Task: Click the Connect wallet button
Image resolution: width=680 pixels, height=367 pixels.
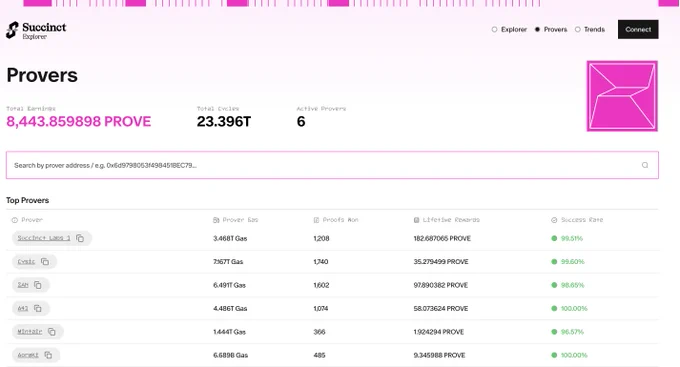Action: pos(638,29)
